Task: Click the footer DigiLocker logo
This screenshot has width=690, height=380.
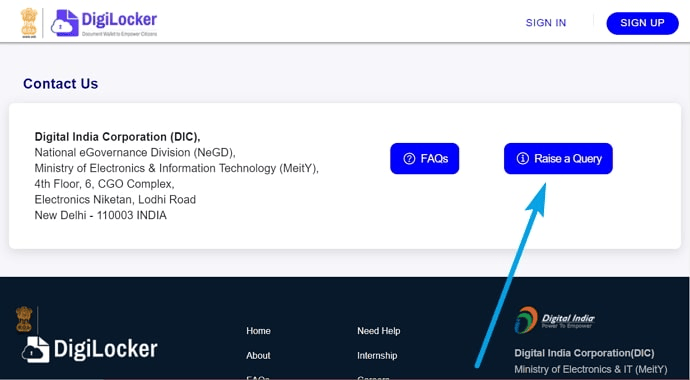Action: 90,350
